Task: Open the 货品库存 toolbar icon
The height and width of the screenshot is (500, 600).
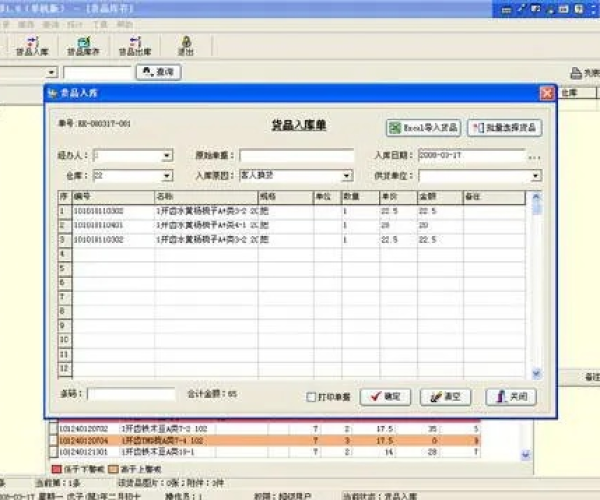Action: click(83, 46)
